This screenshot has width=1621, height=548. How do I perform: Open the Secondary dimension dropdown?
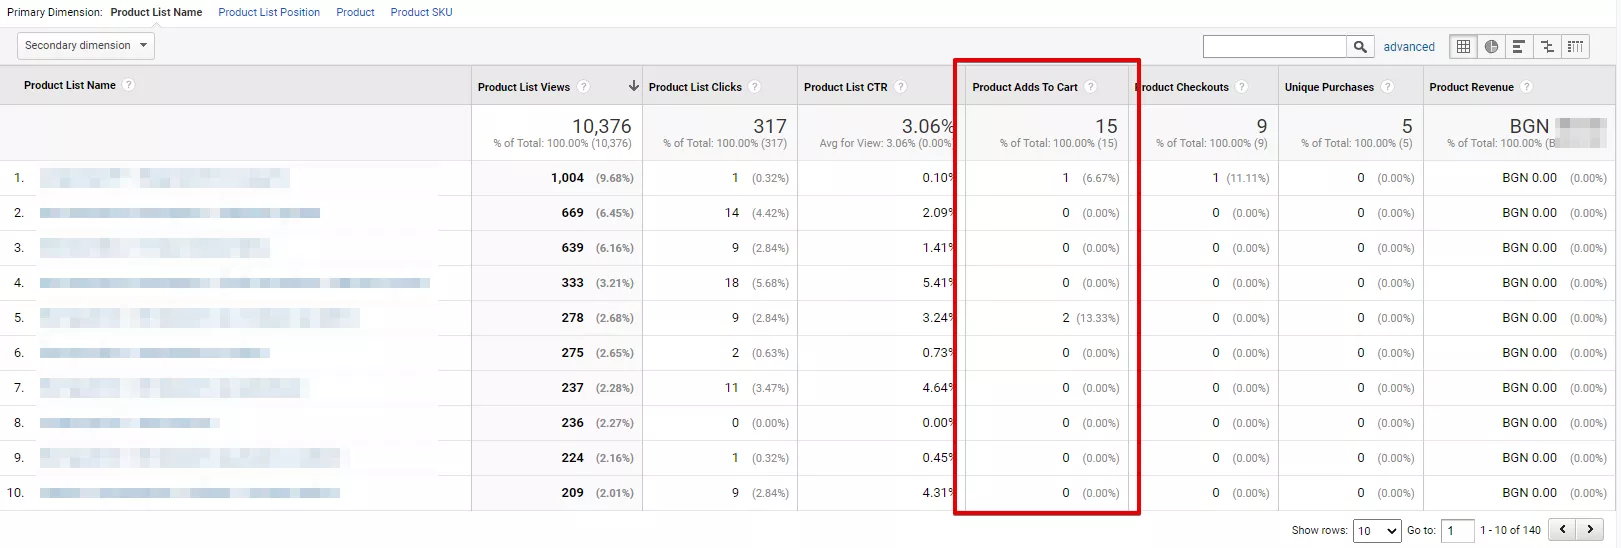(x=86, y=46)
